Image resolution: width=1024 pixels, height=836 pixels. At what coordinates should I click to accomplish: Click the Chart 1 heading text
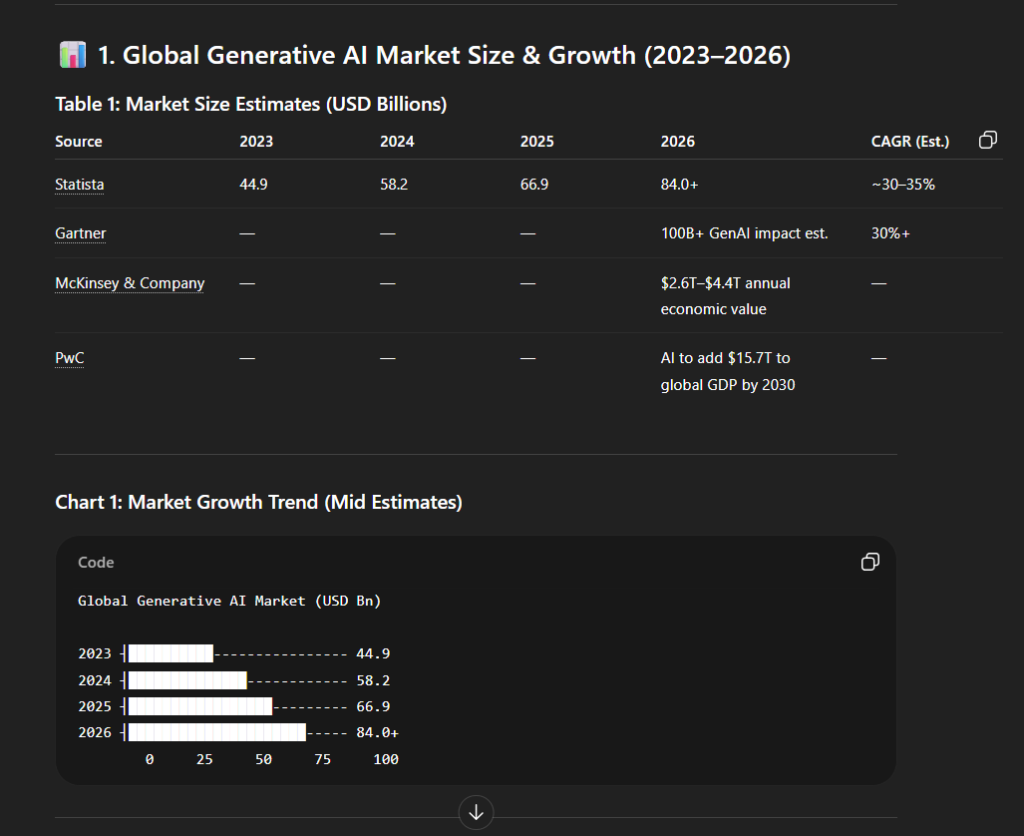coord(258,502)
